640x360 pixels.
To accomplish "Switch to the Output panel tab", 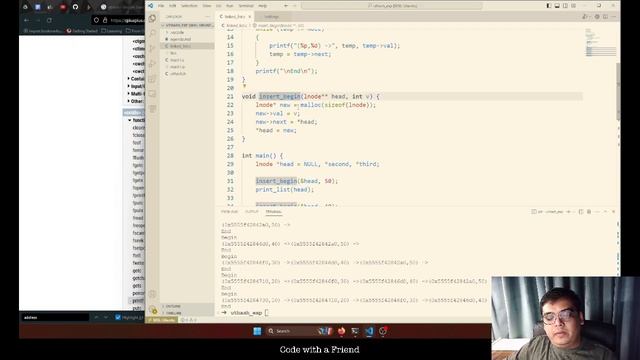I will coord(252,211).
